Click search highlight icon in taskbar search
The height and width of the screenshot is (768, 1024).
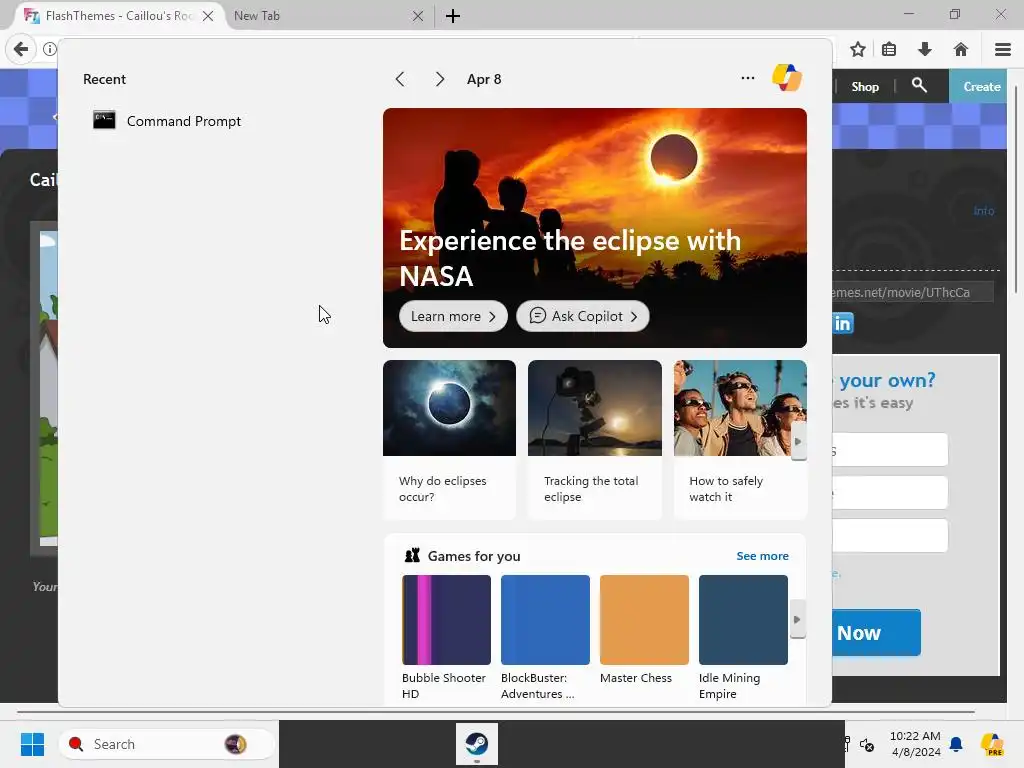tap(236, 744)
